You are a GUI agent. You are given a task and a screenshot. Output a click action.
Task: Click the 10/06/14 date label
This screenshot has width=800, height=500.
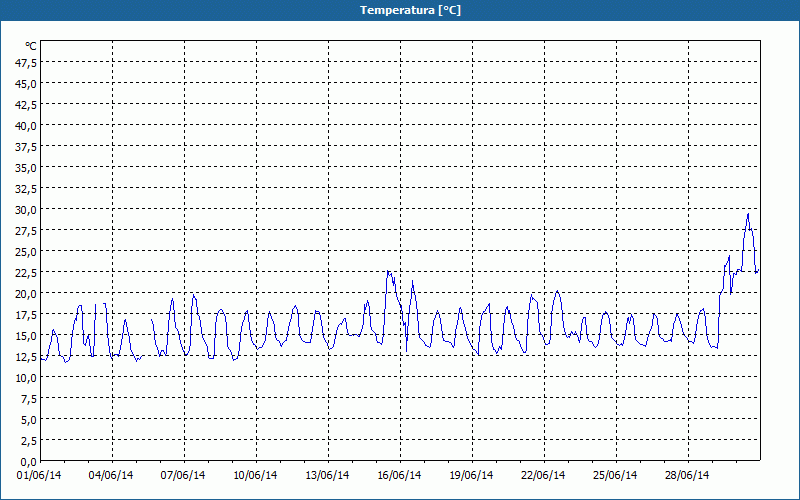pyautogui.click(x=255, y=475)
